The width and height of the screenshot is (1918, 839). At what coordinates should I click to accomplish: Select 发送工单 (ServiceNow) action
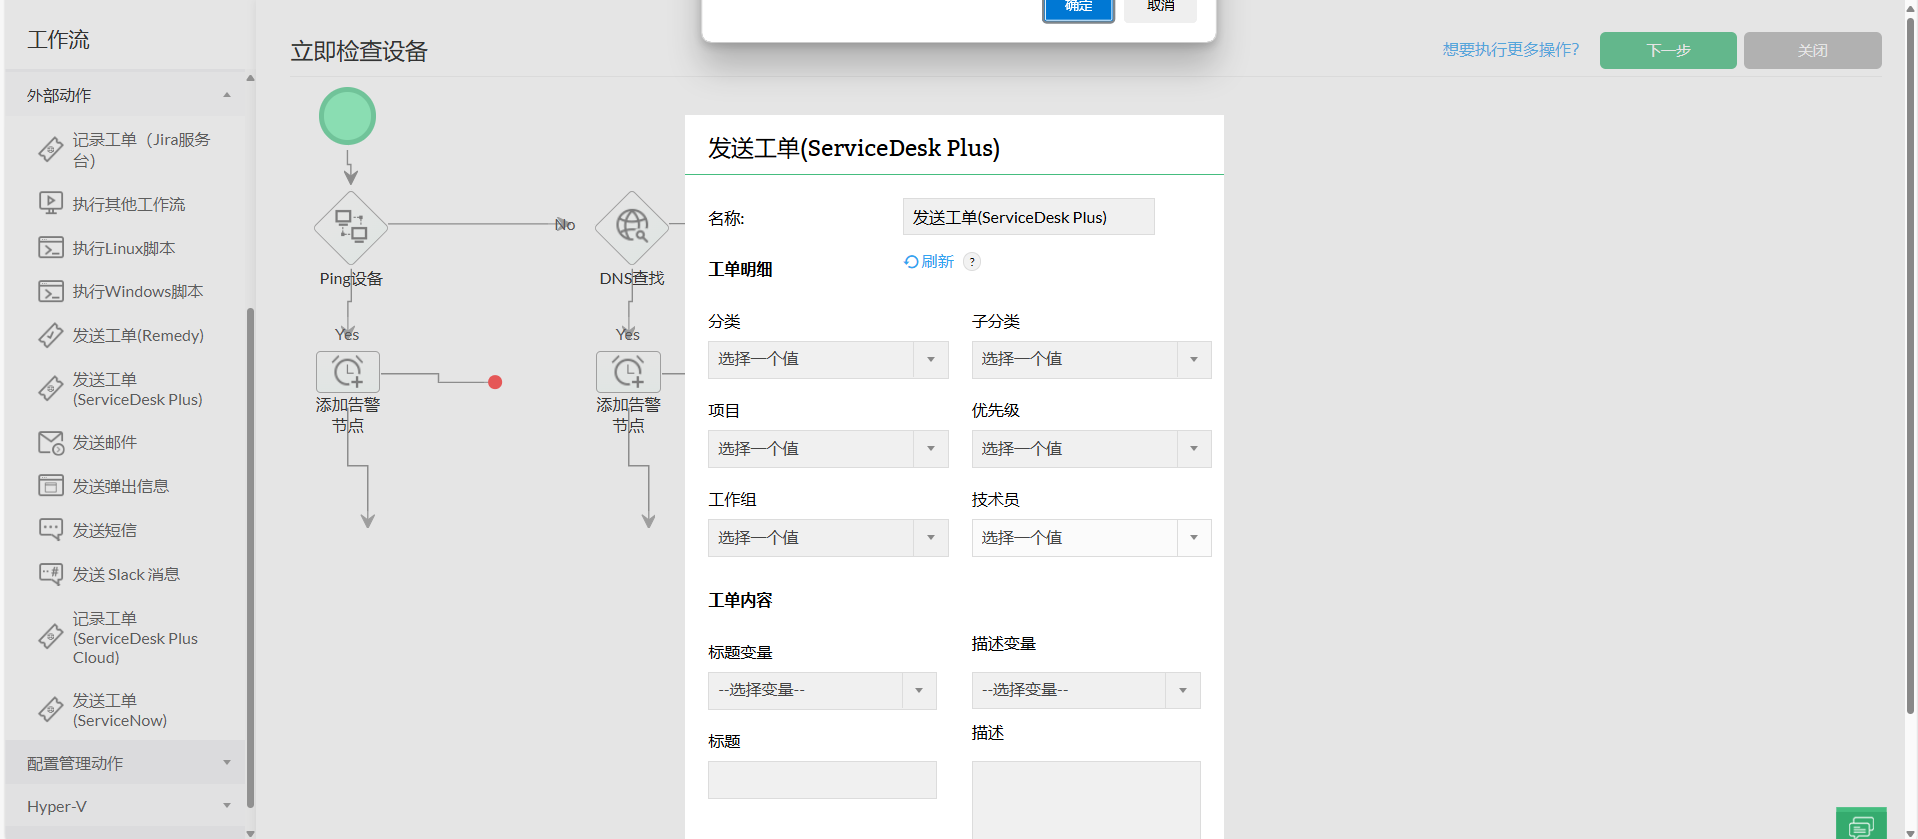point(120,710)
